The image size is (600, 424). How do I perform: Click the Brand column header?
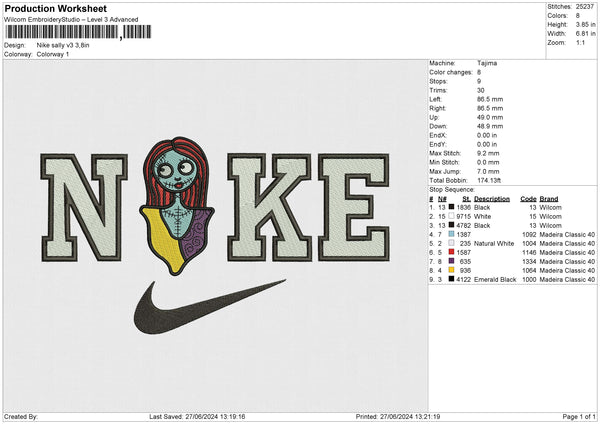(549, 199)
